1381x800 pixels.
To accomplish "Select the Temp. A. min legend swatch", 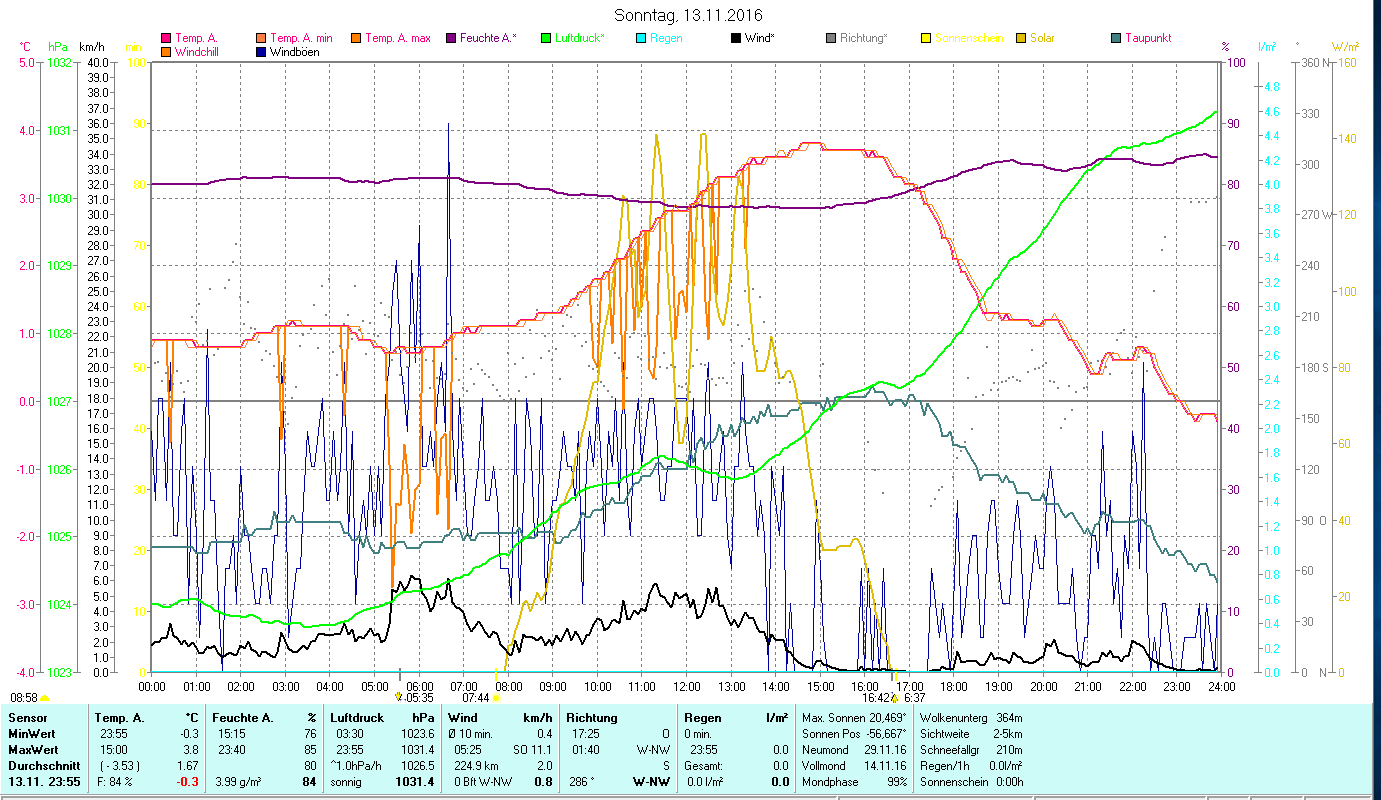I will pyautogui.click(x=262, y=39).
